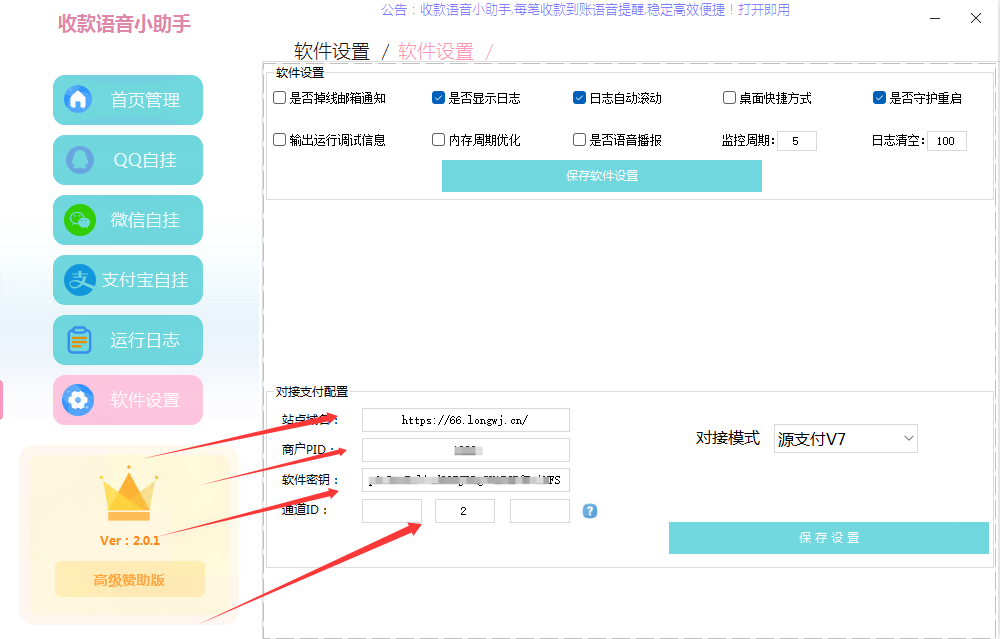The width and height of the screenshot is (1000, 639).
Task: Click the 站点域名 URL input field
Action: pos(464,419)
